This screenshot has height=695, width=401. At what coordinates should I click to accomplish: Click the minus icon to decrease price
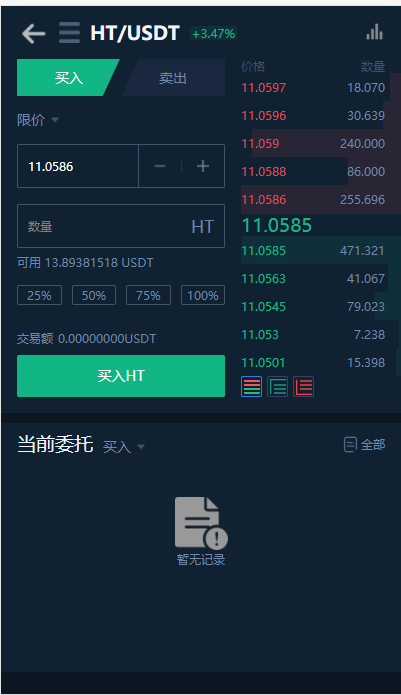tap(160, 166)
